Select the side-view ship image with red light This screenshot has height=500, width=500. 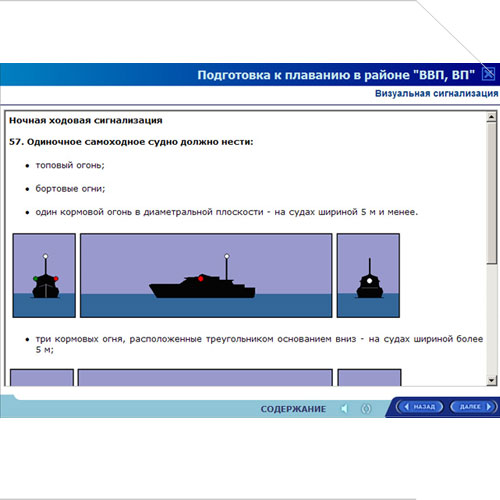pyautogui.click(x=206, y=275)
